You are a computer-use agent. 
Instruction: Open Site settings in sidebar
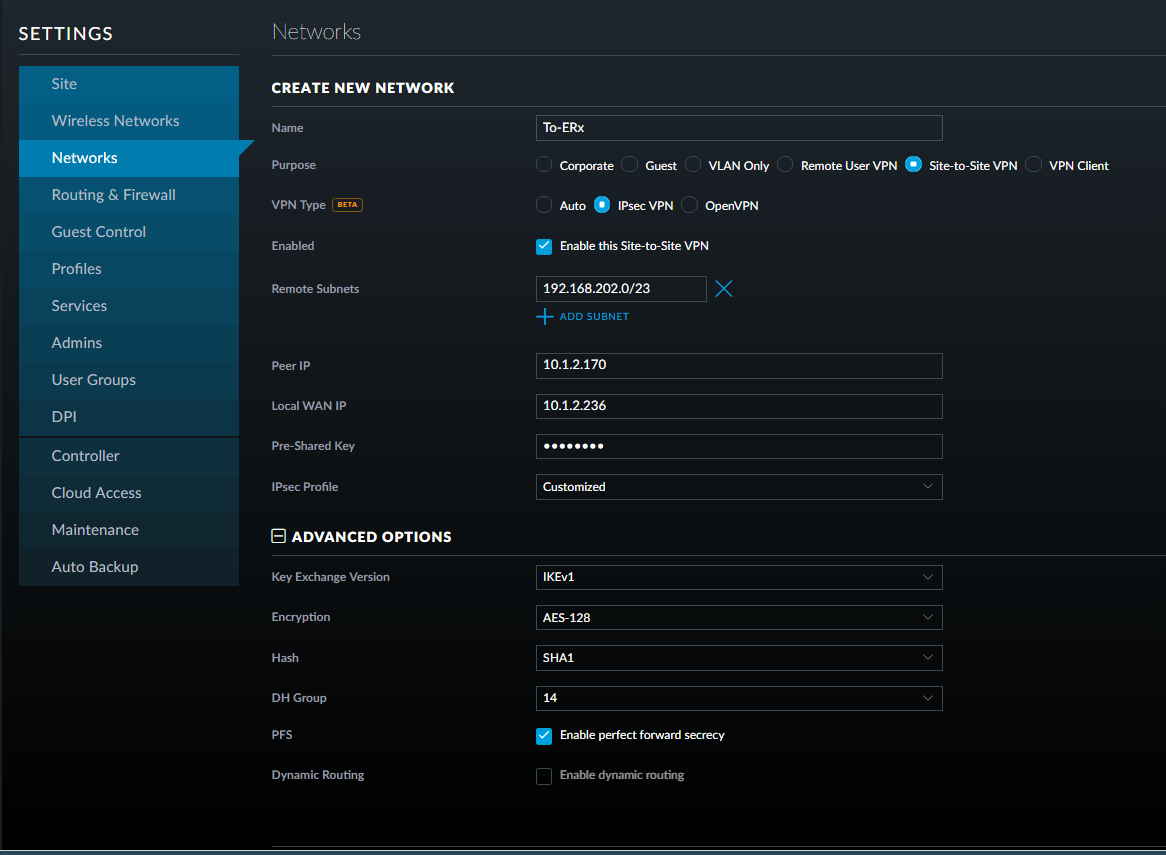coord(129,84)
